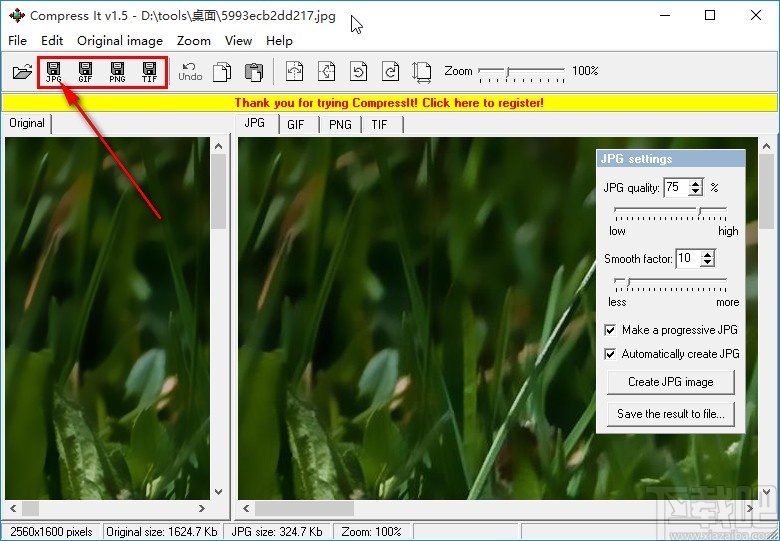Screen dimensions: 780x541
Task: Click the paste clipboard icon
Action: click(x=254, y=72)
